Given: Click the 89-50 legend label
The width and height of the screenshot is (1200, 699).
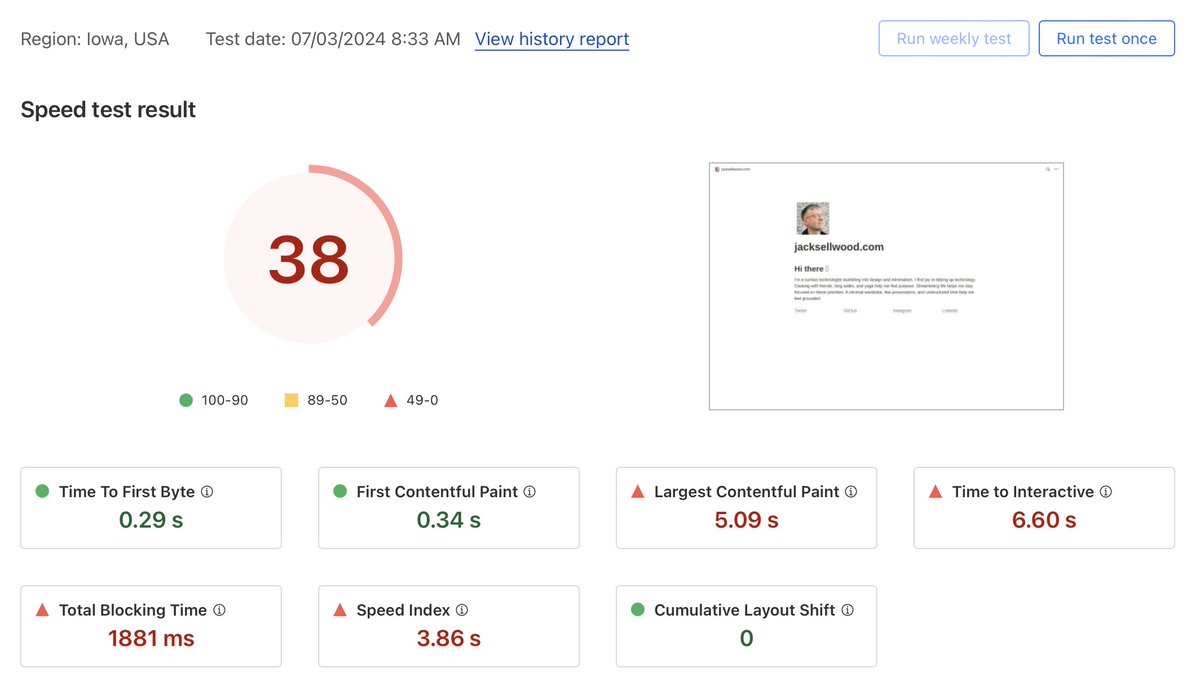Looking at the screenshot, I should pyautogui.click(x=327, y=400).
